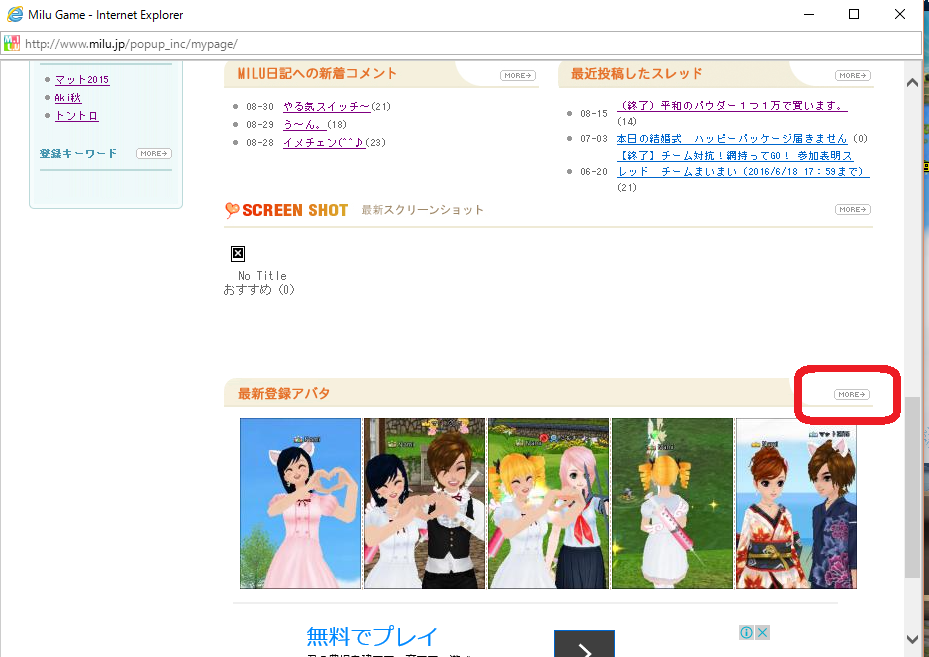This screenshot has width=929, height=657.
Task: Open avatar thumbnail with pink dress girl
Action: click(x=300, y=503)
